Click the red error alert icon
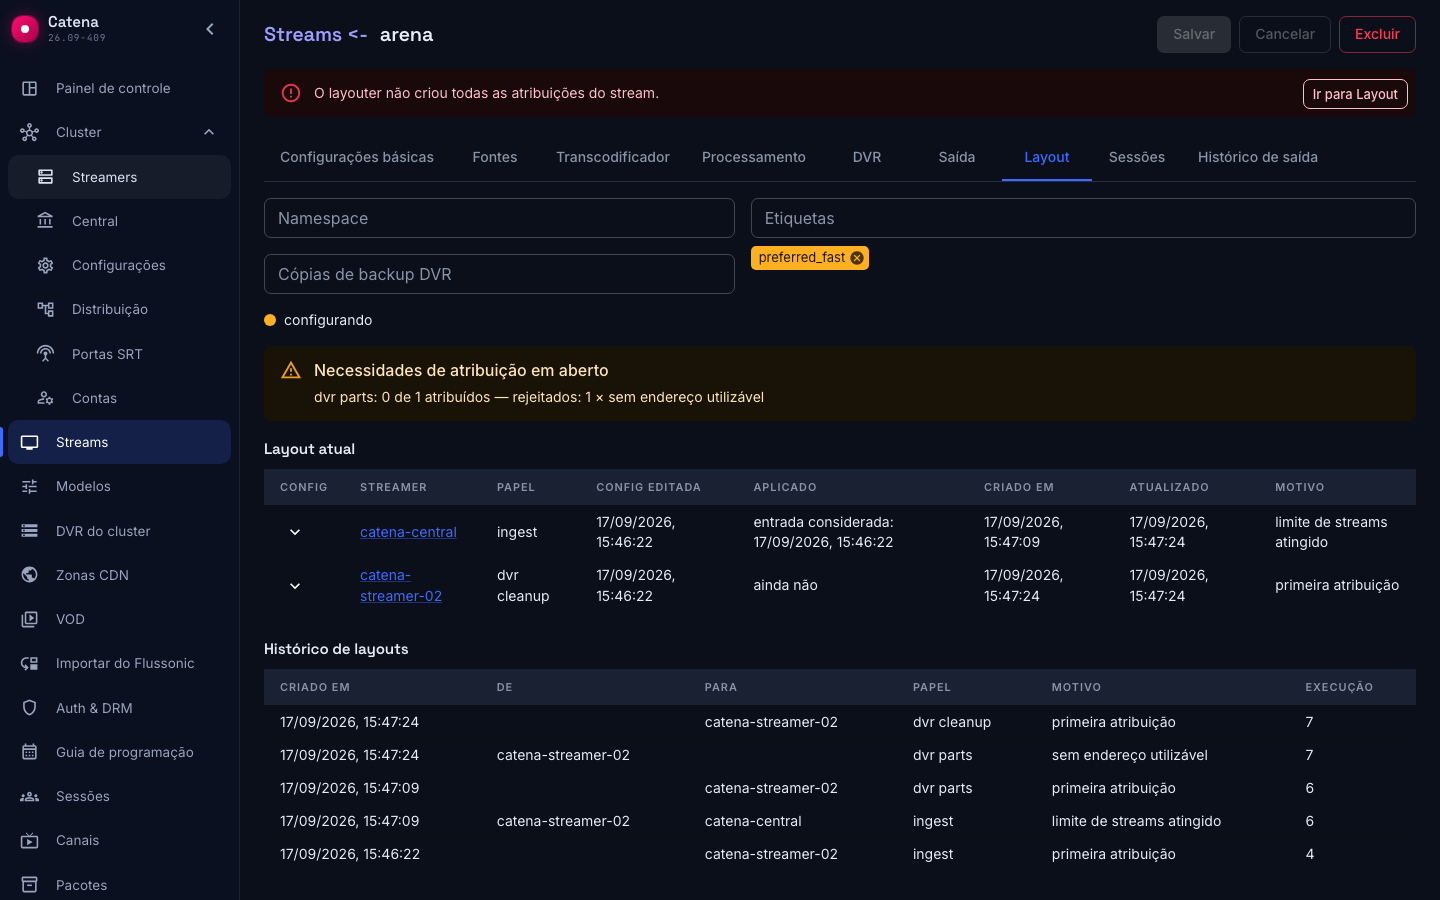 pyautogui.click(x=291, y=93)
